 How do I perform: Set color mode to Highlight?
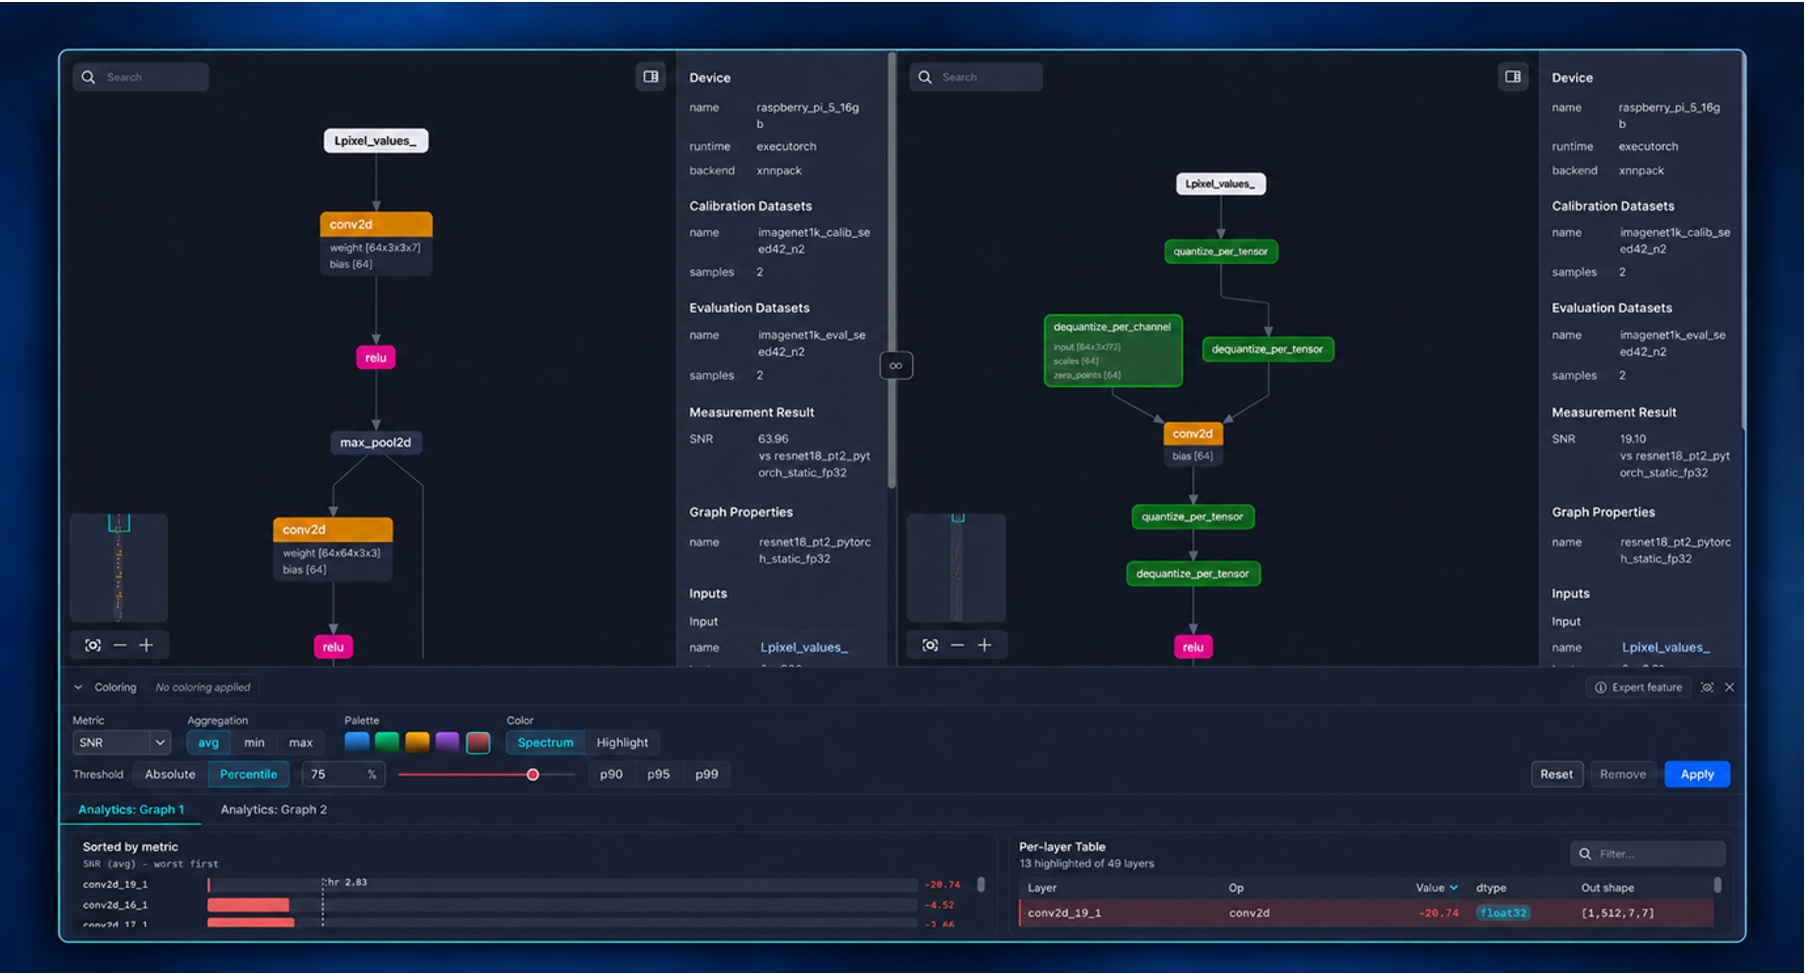(x=622, y=743)
